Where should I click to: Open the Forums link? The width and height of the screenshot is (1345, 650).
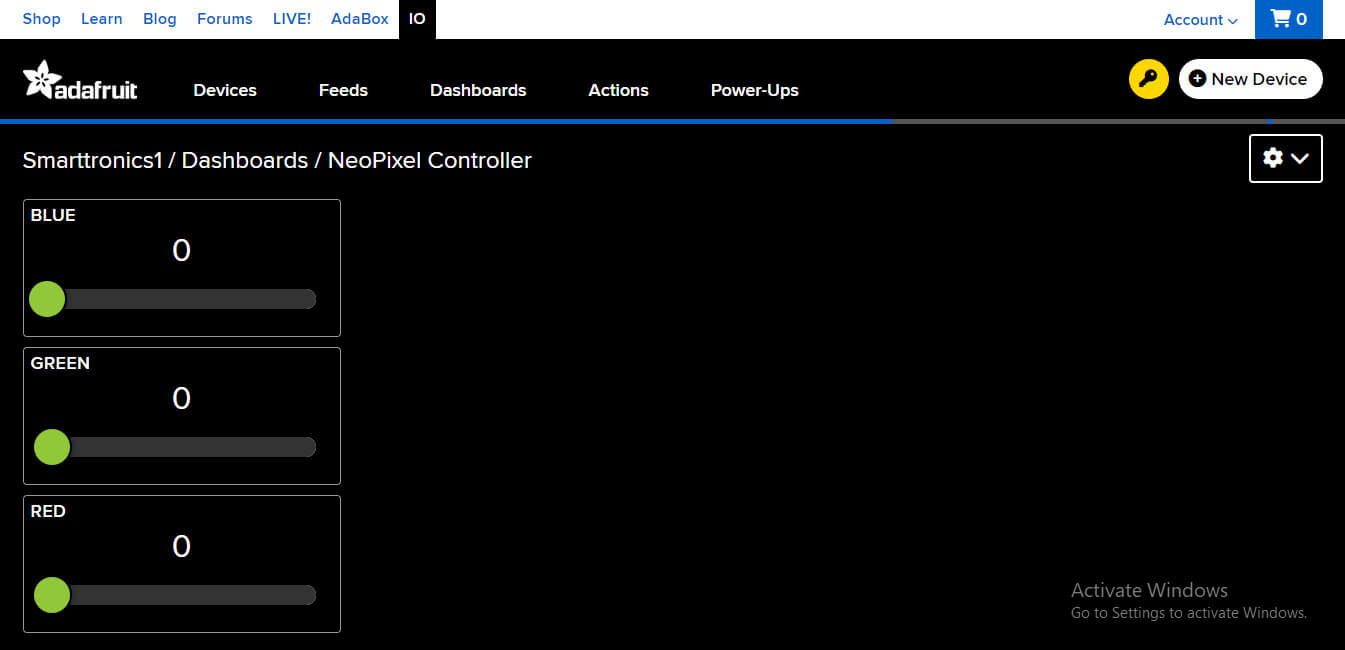tap(224, 19)
